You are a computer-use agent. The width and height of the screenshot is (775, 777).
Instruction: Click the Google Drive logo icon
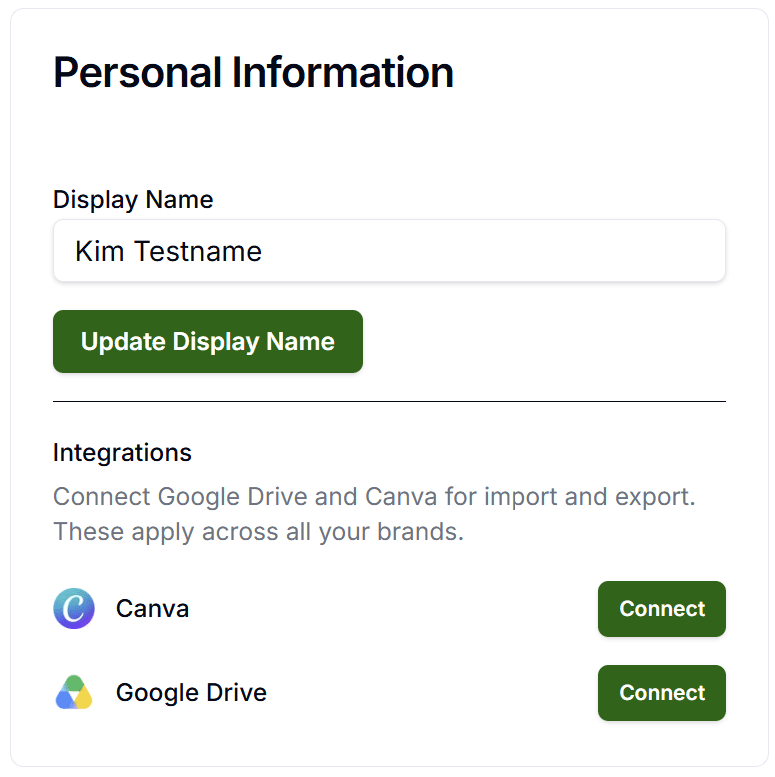[74, 692]
